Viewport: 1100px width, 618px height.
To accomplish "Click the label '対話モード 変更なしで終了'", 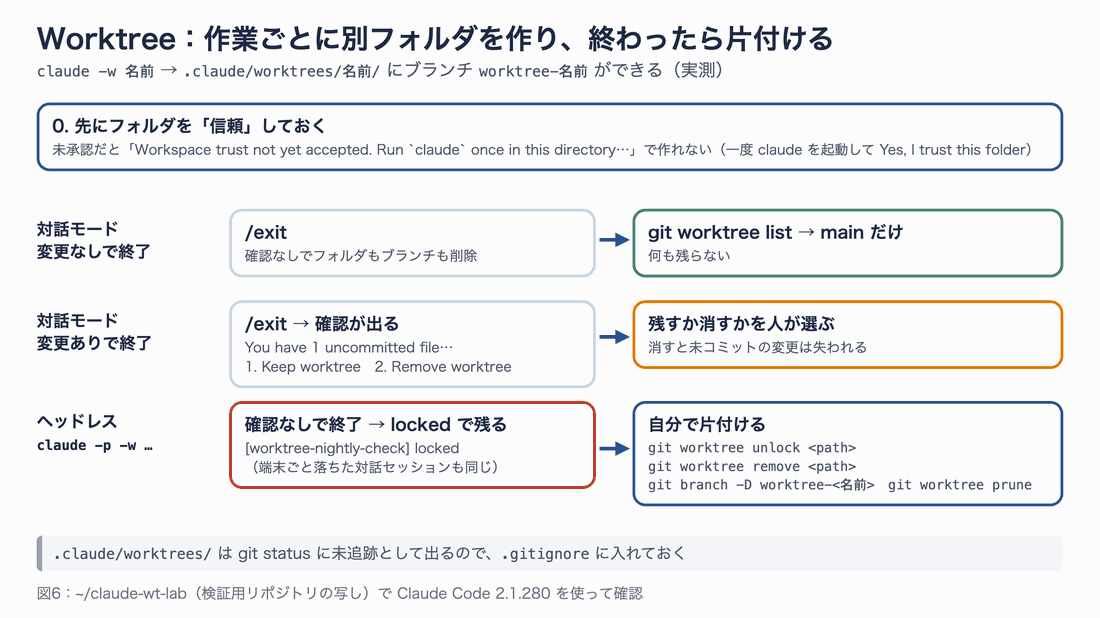I will pos(94,240).
